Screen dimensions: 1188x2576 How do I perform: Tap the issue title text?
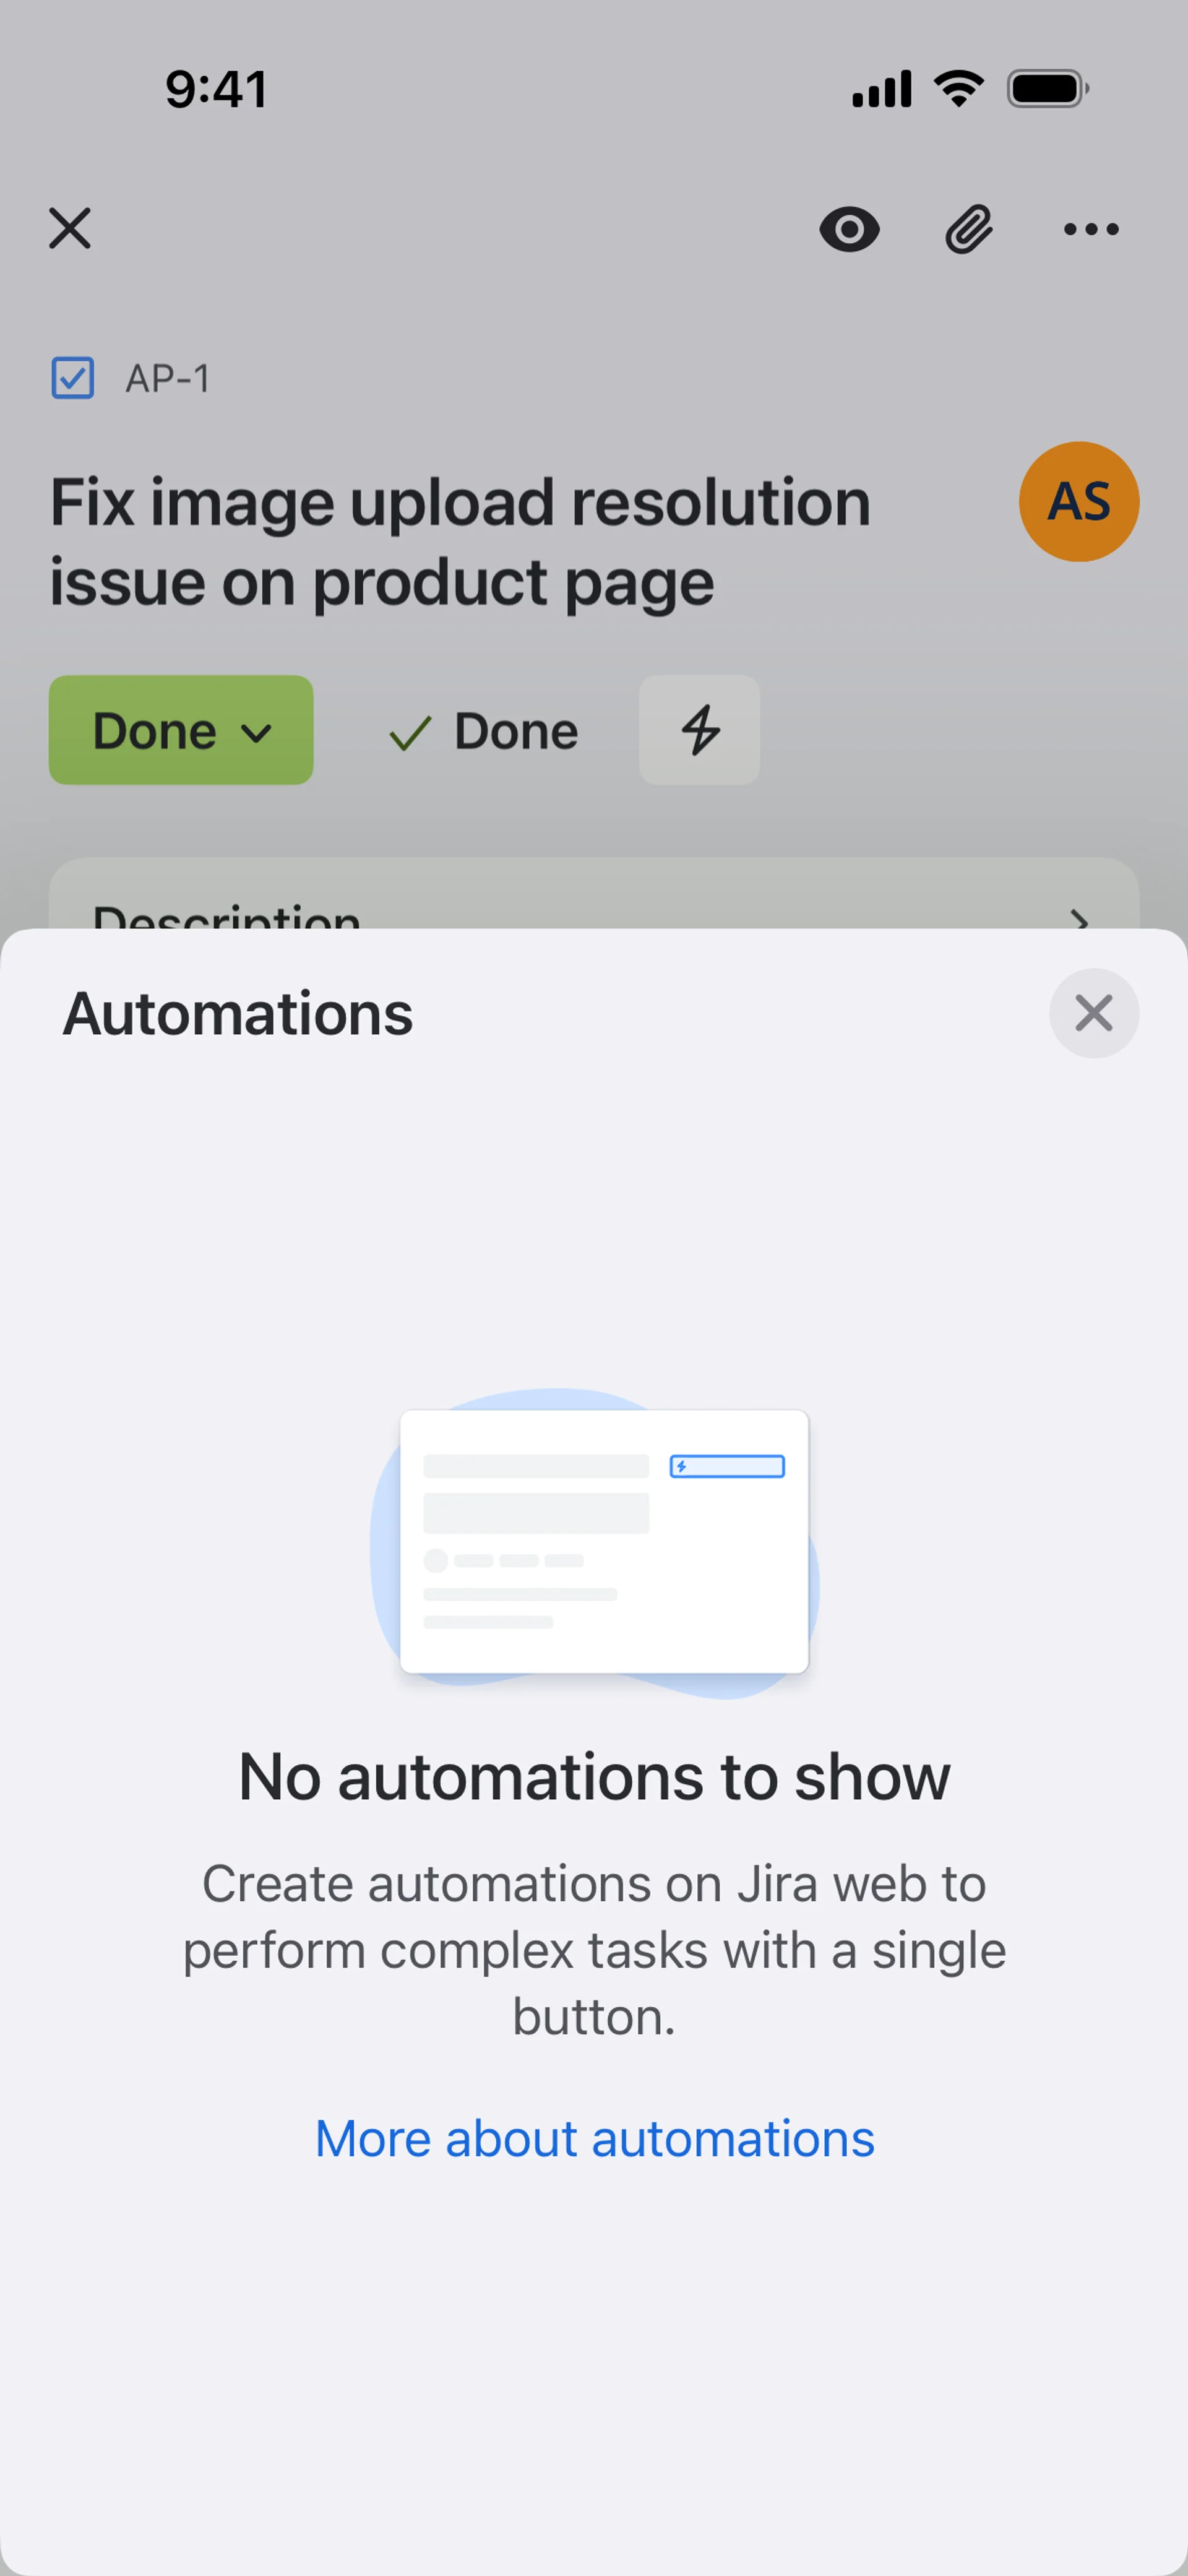[460, 541]
